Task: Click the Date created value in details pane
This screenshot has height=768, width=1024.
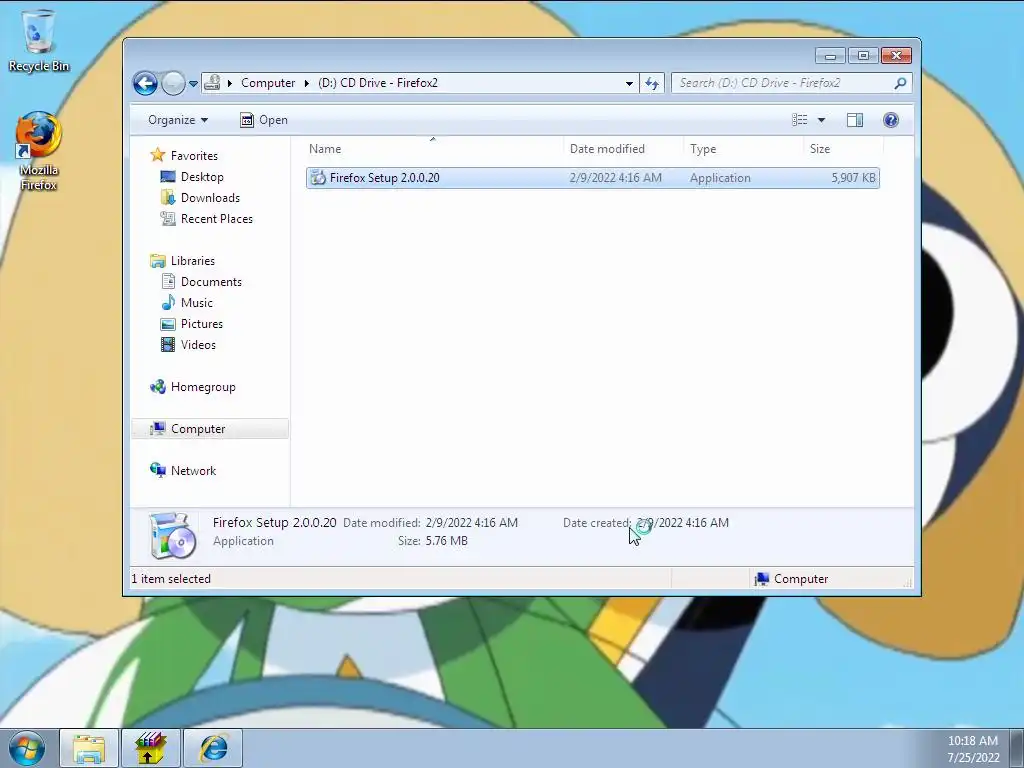Action: click(682, 522)
